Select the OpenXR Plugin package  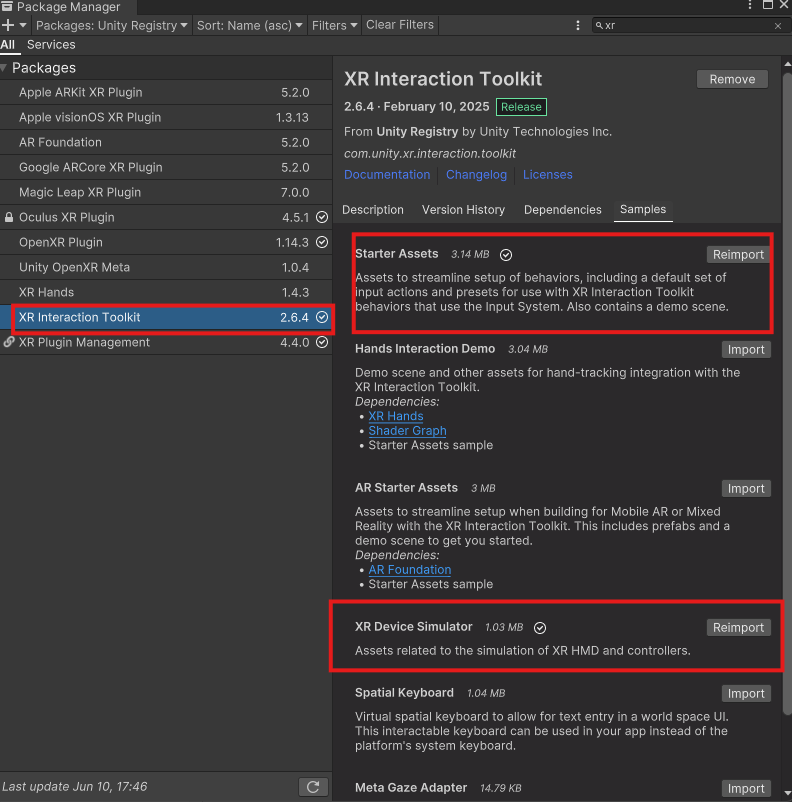click(x=166, y=242)
